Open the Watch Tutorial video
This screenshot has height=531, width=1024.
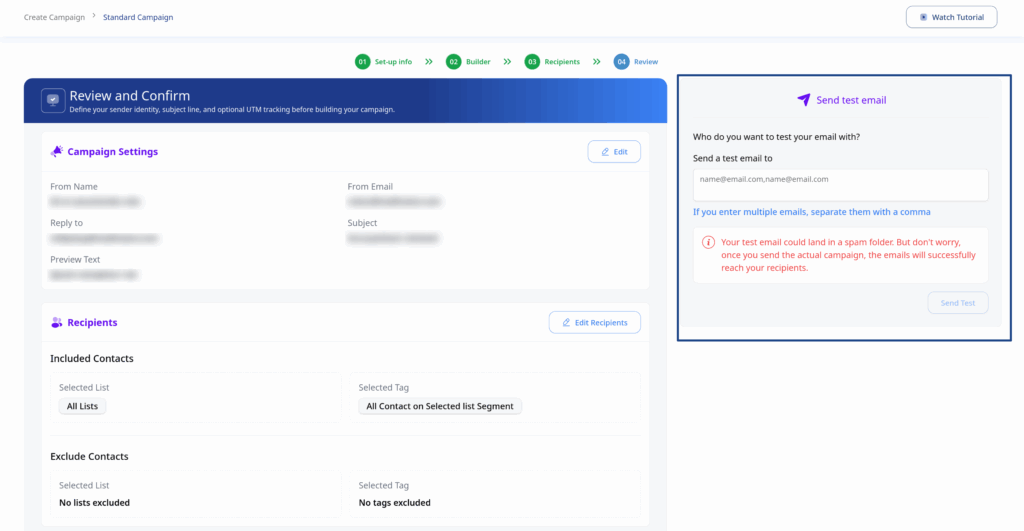[951, 17]
